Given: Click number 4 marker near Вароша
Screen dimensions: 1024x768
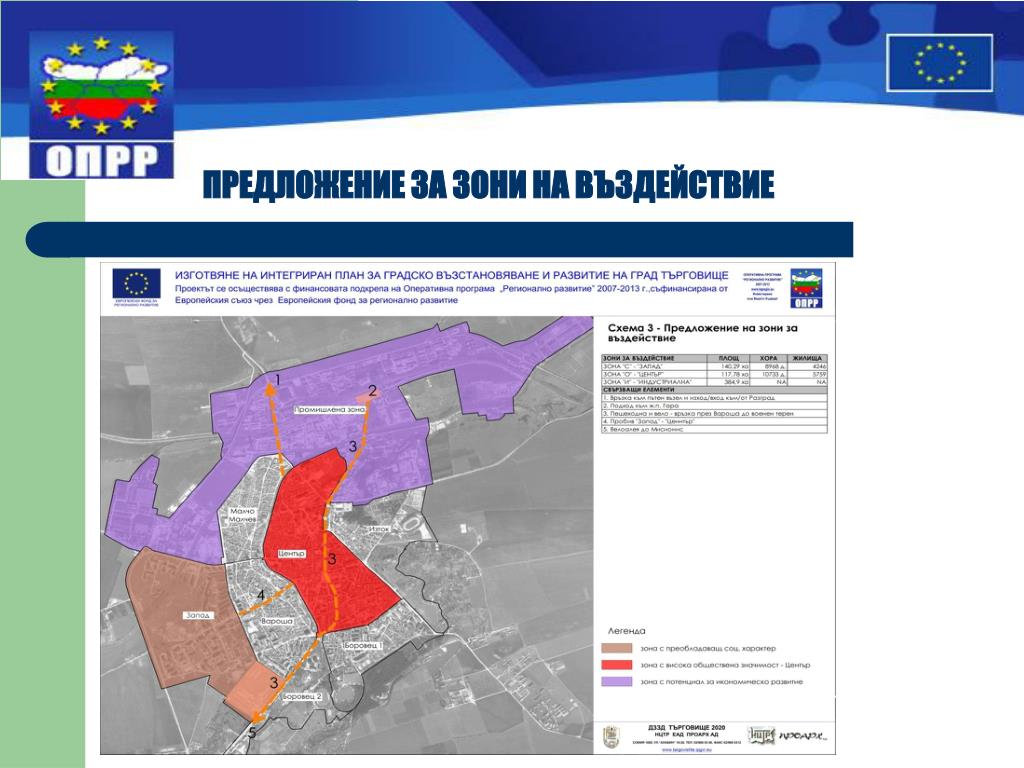Looking at the screenshot, I should 261,596.
